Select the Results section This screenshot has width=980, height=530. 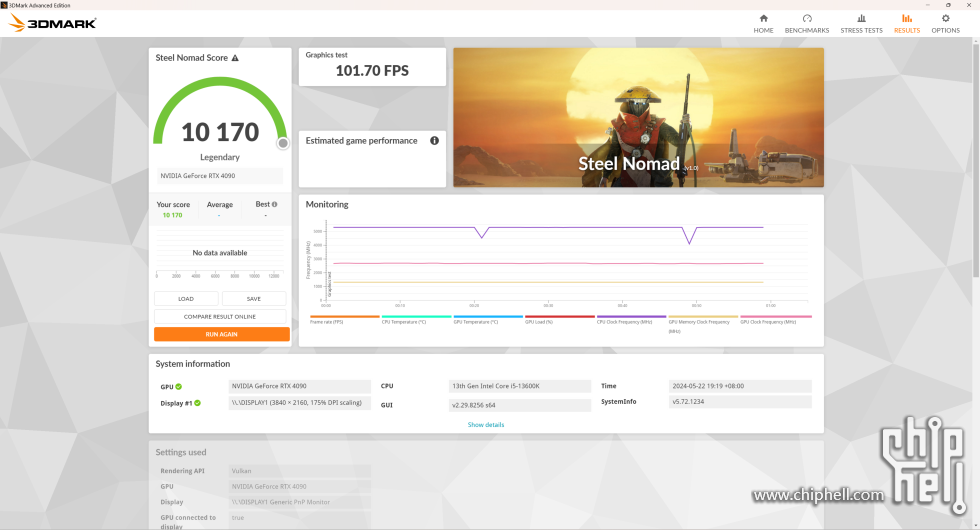[907, 24]
